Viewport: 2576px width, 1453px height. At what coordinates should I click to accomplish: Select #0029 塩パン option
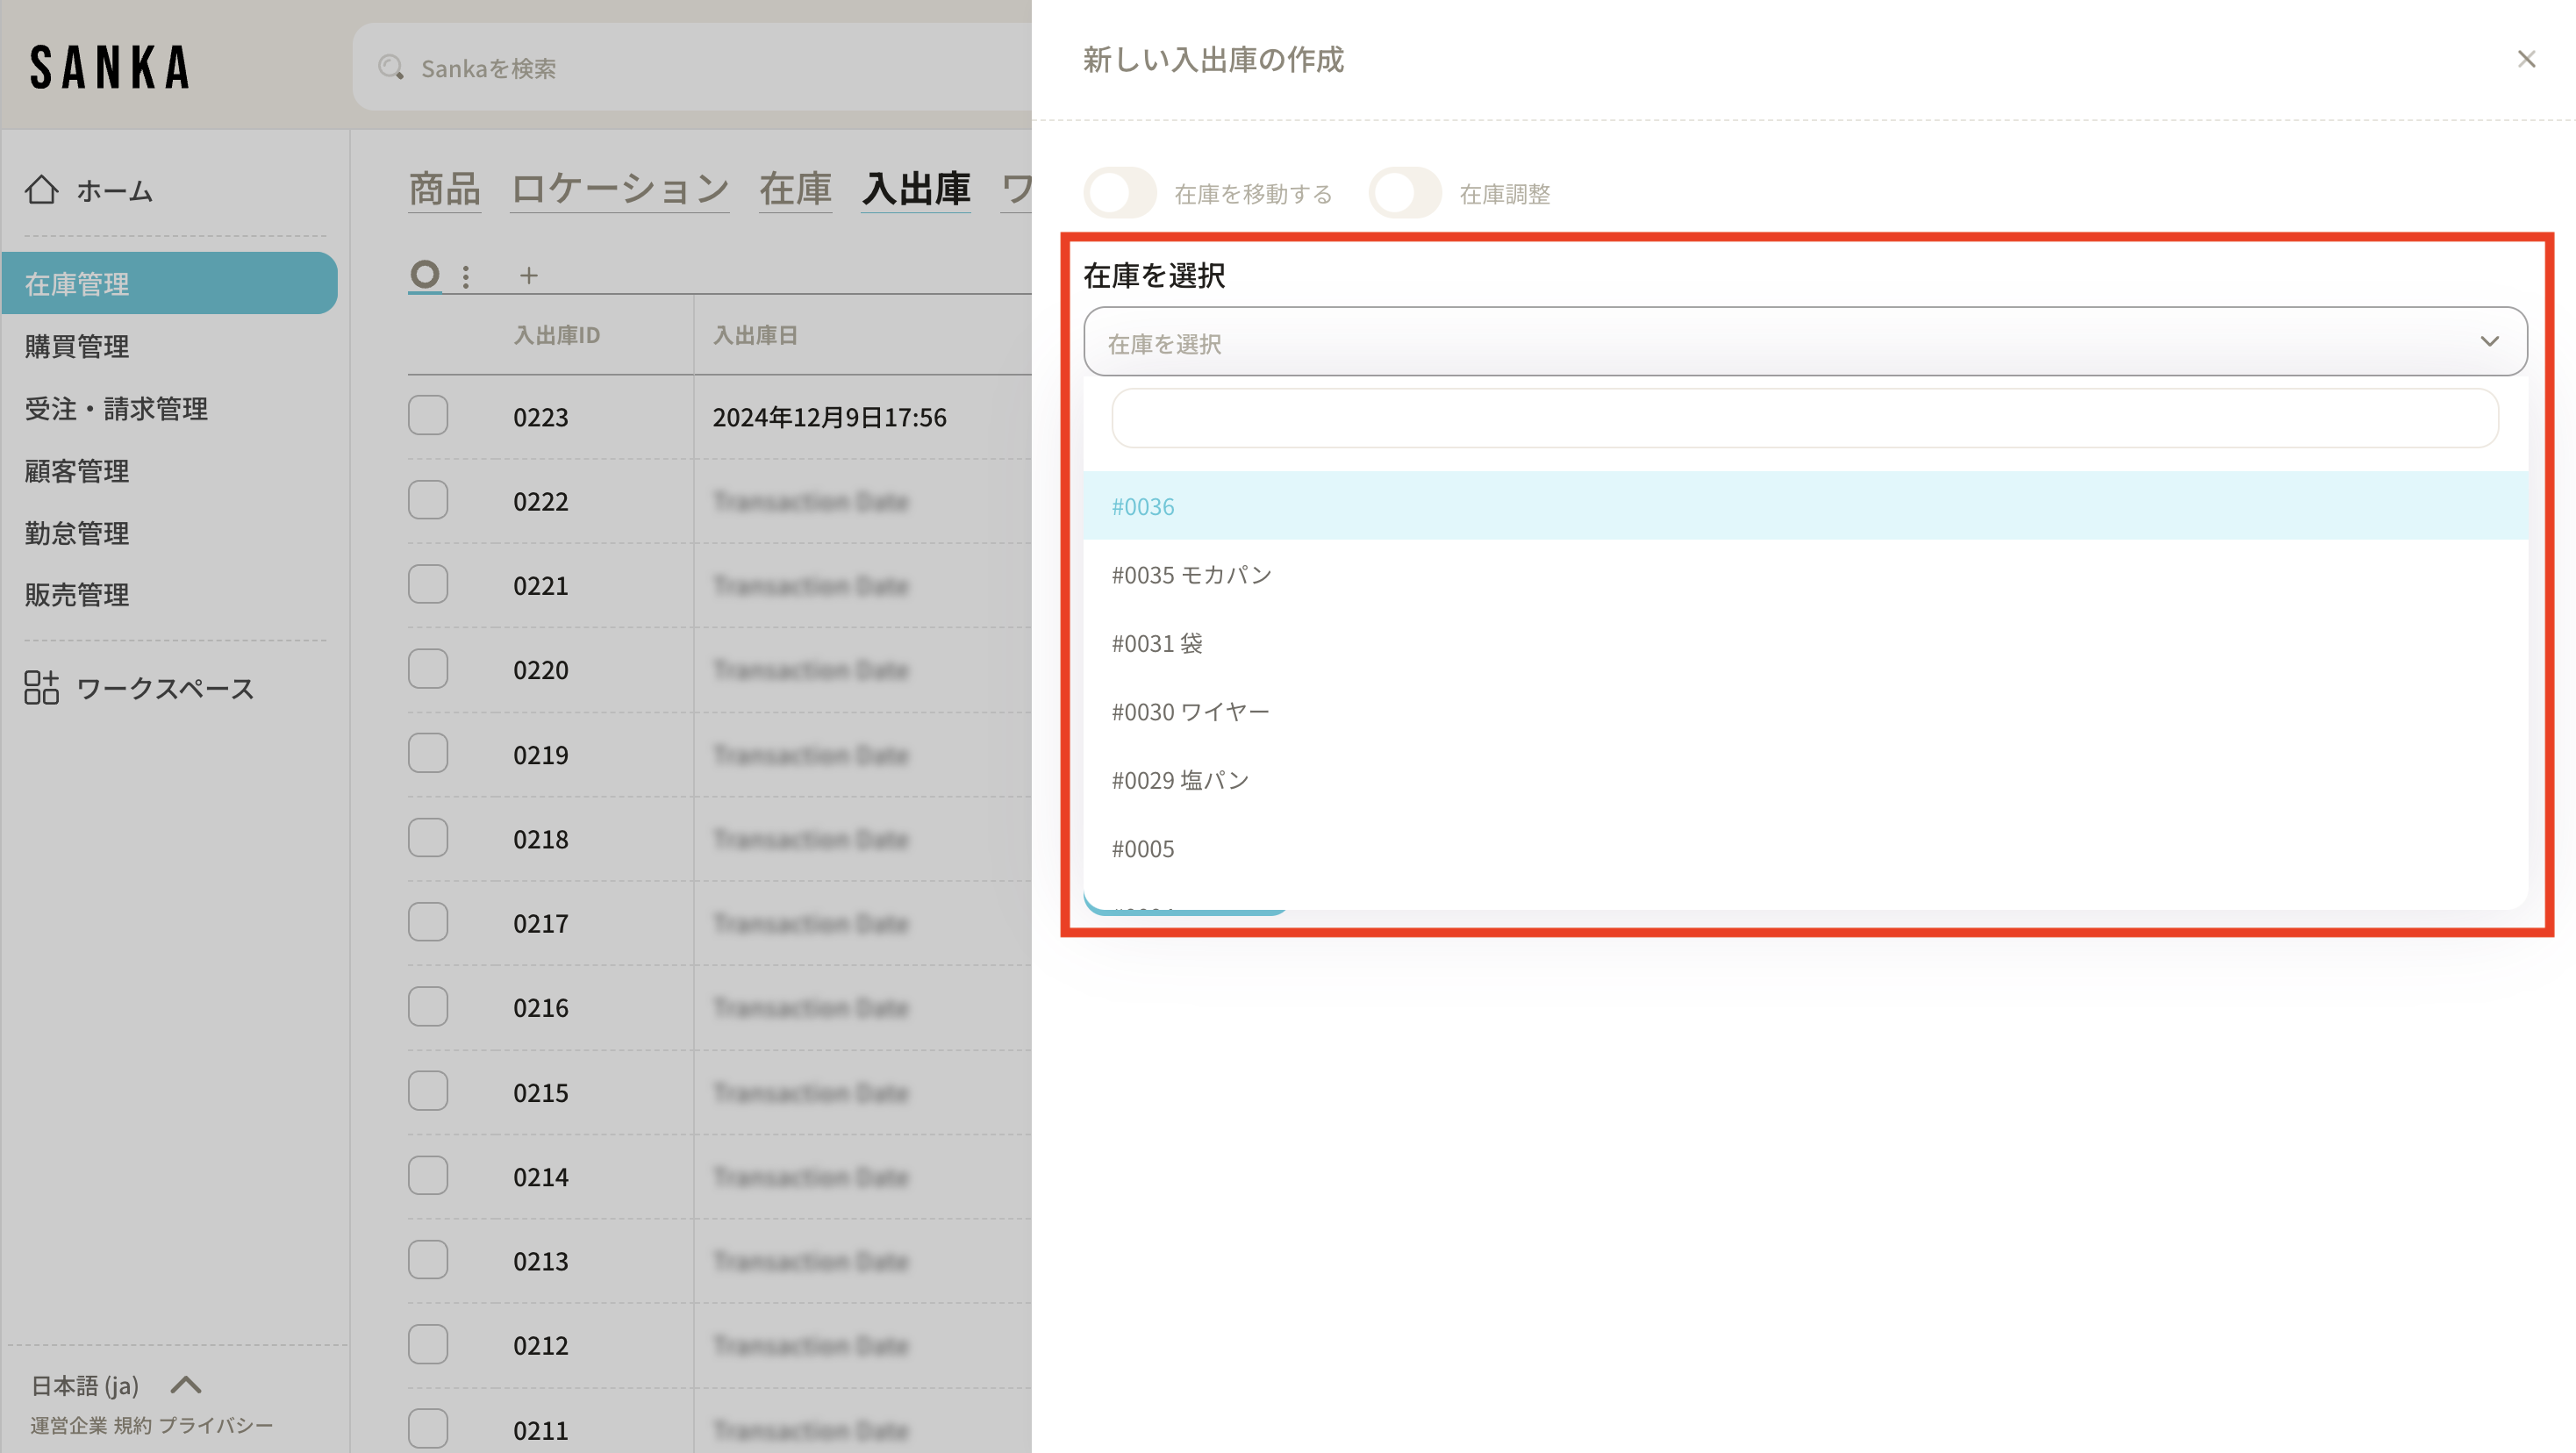coord(1180,780)
